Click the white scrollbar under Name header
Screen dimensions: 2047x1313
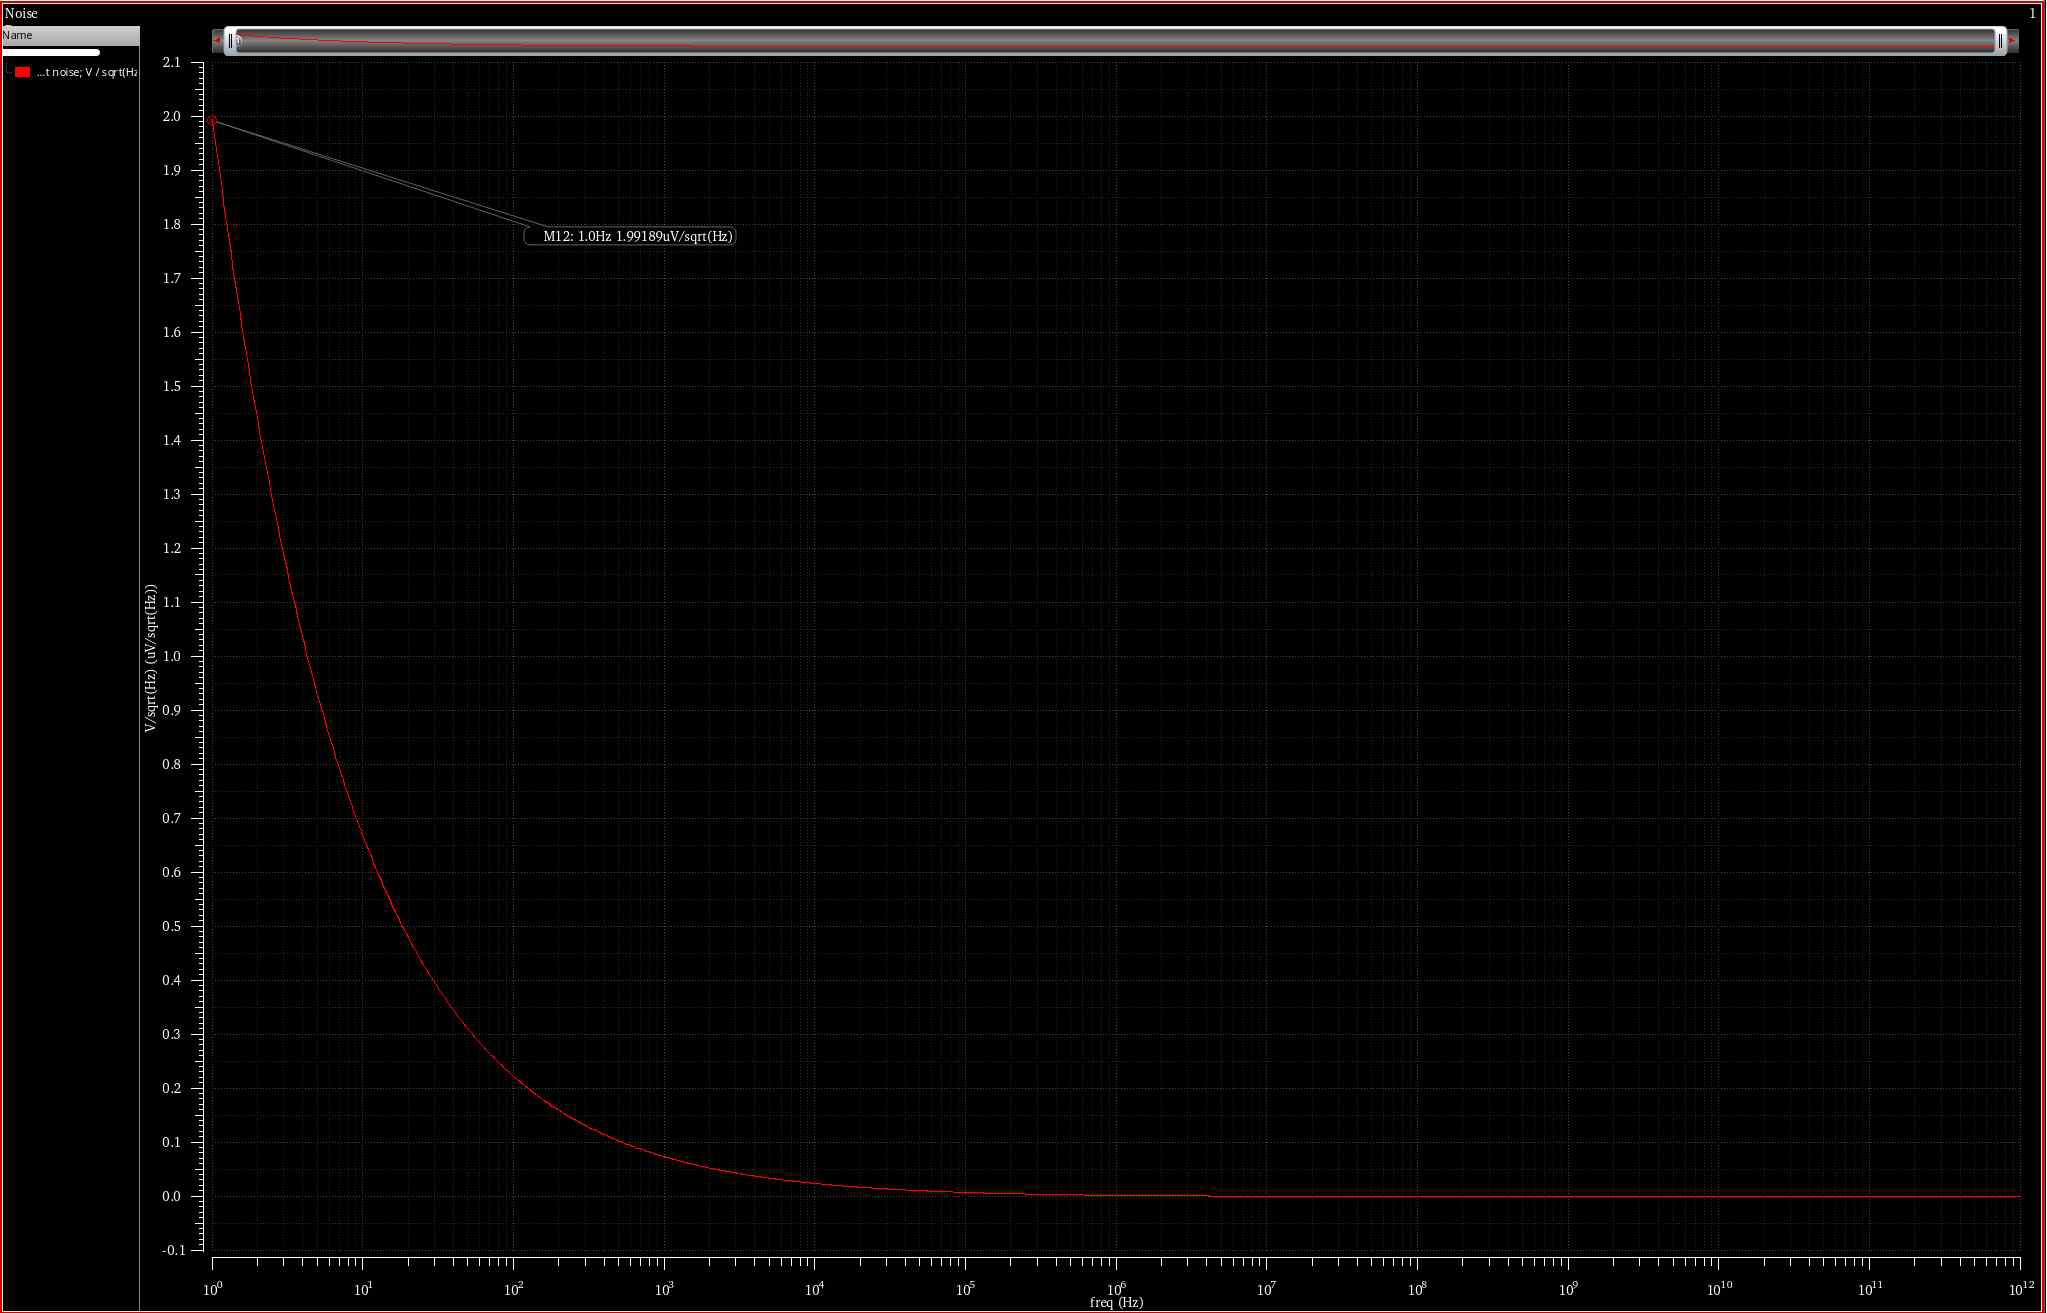[x=51, y=52]
